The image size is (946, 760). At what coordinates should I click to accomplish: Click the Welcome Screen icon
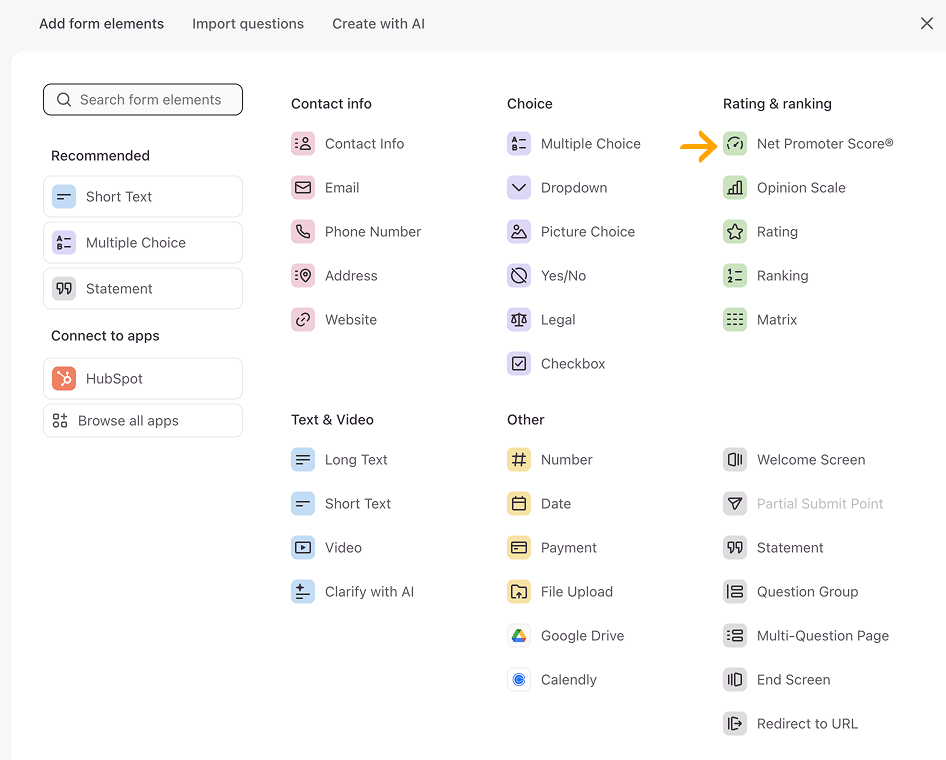(735, 460)
